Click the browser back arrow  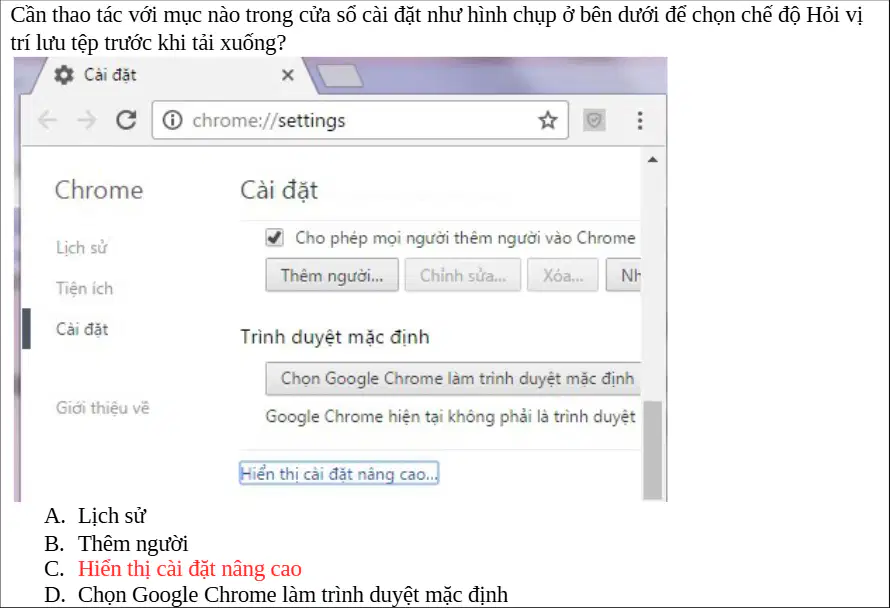[47, 120]
